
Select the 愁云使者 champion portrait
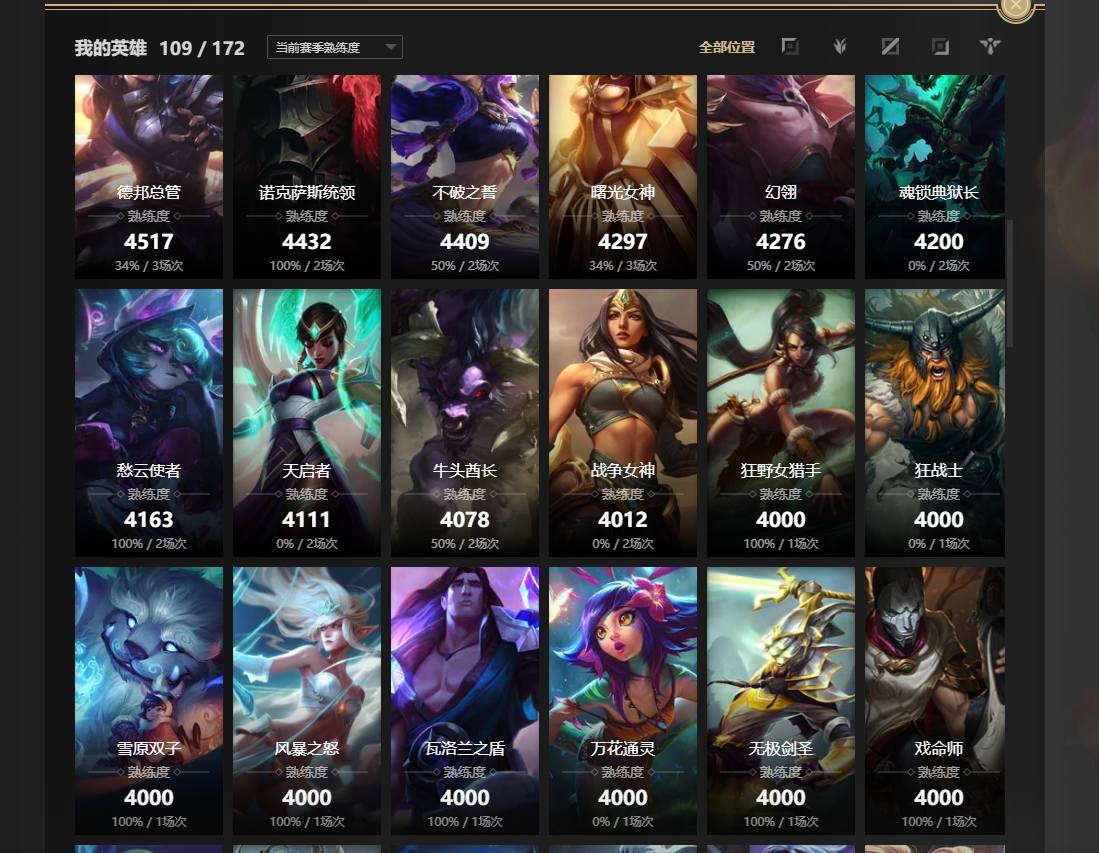click(149, 423)
